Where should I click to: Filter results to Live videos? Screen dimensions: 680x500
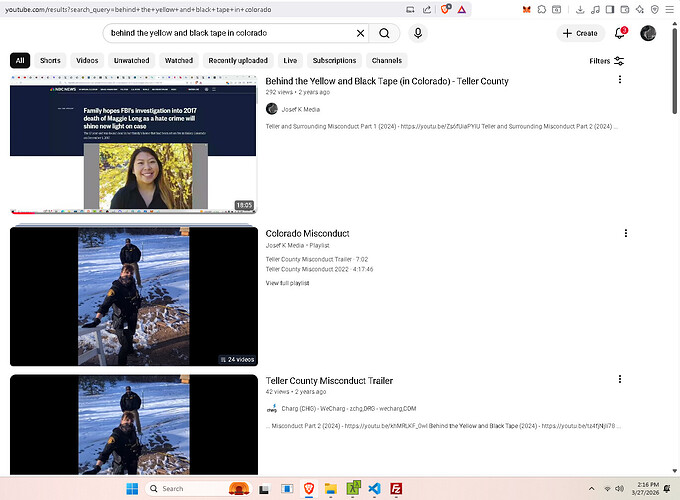pyautogui.click(x=289, y=61)
